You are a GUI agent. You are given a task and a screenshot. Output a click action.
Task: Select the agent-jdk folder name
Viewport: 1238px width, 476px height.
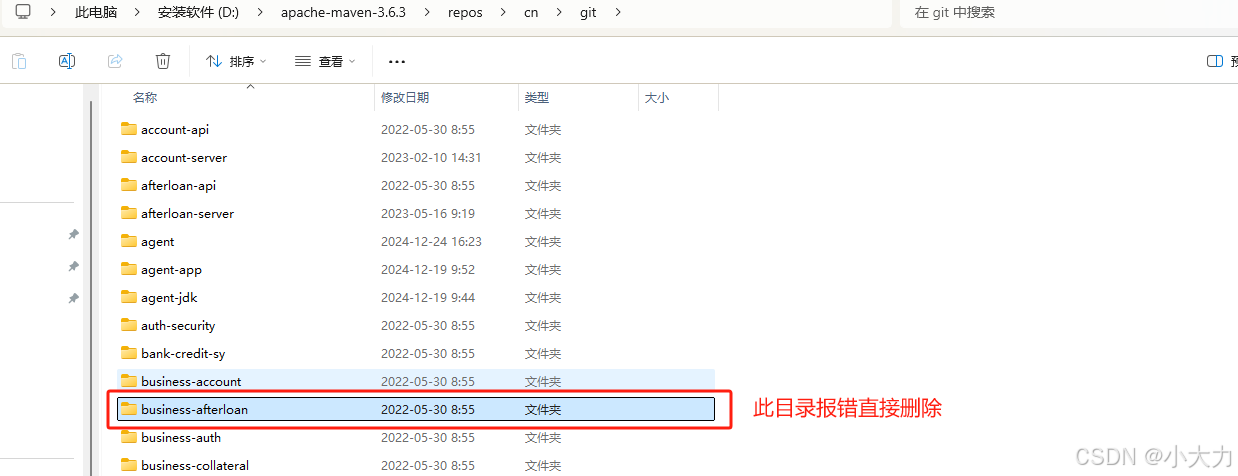point(169,298)
